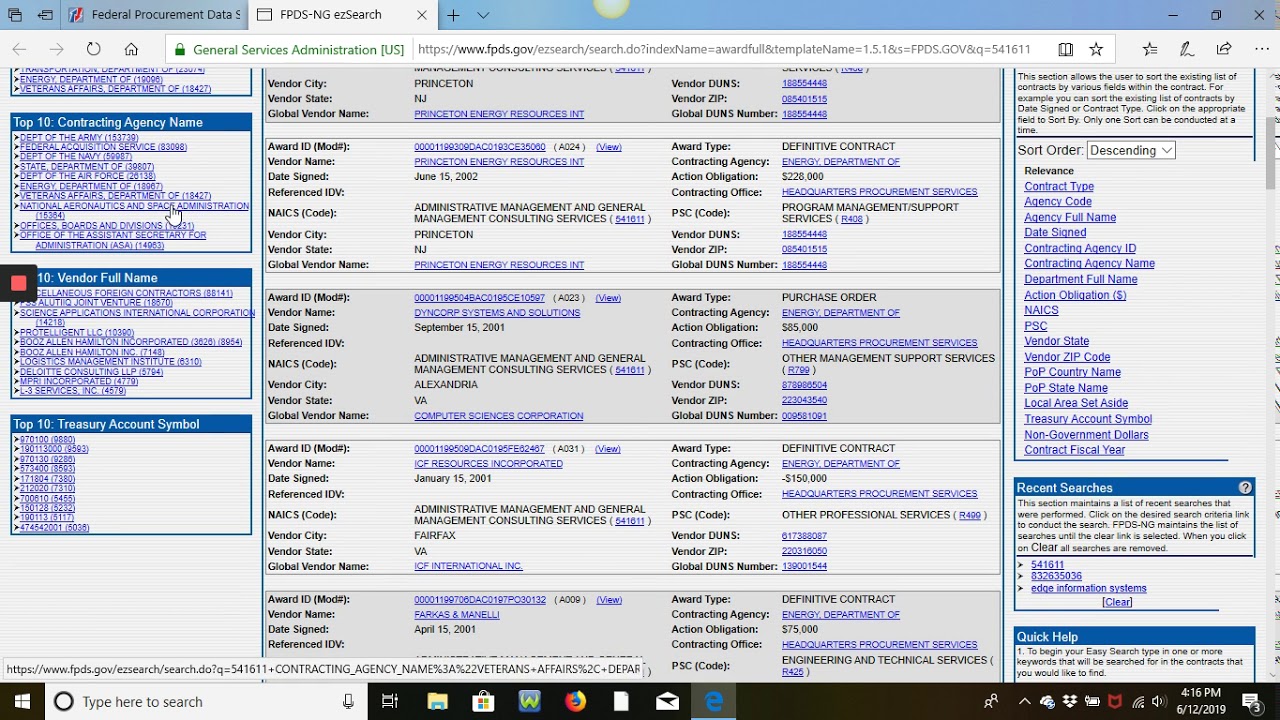Image resolution: width=1280 pixels, height=720 pixels.
Task: Sort results by Date Signed
Action: pyautogui.click(x=1055, y=232)
